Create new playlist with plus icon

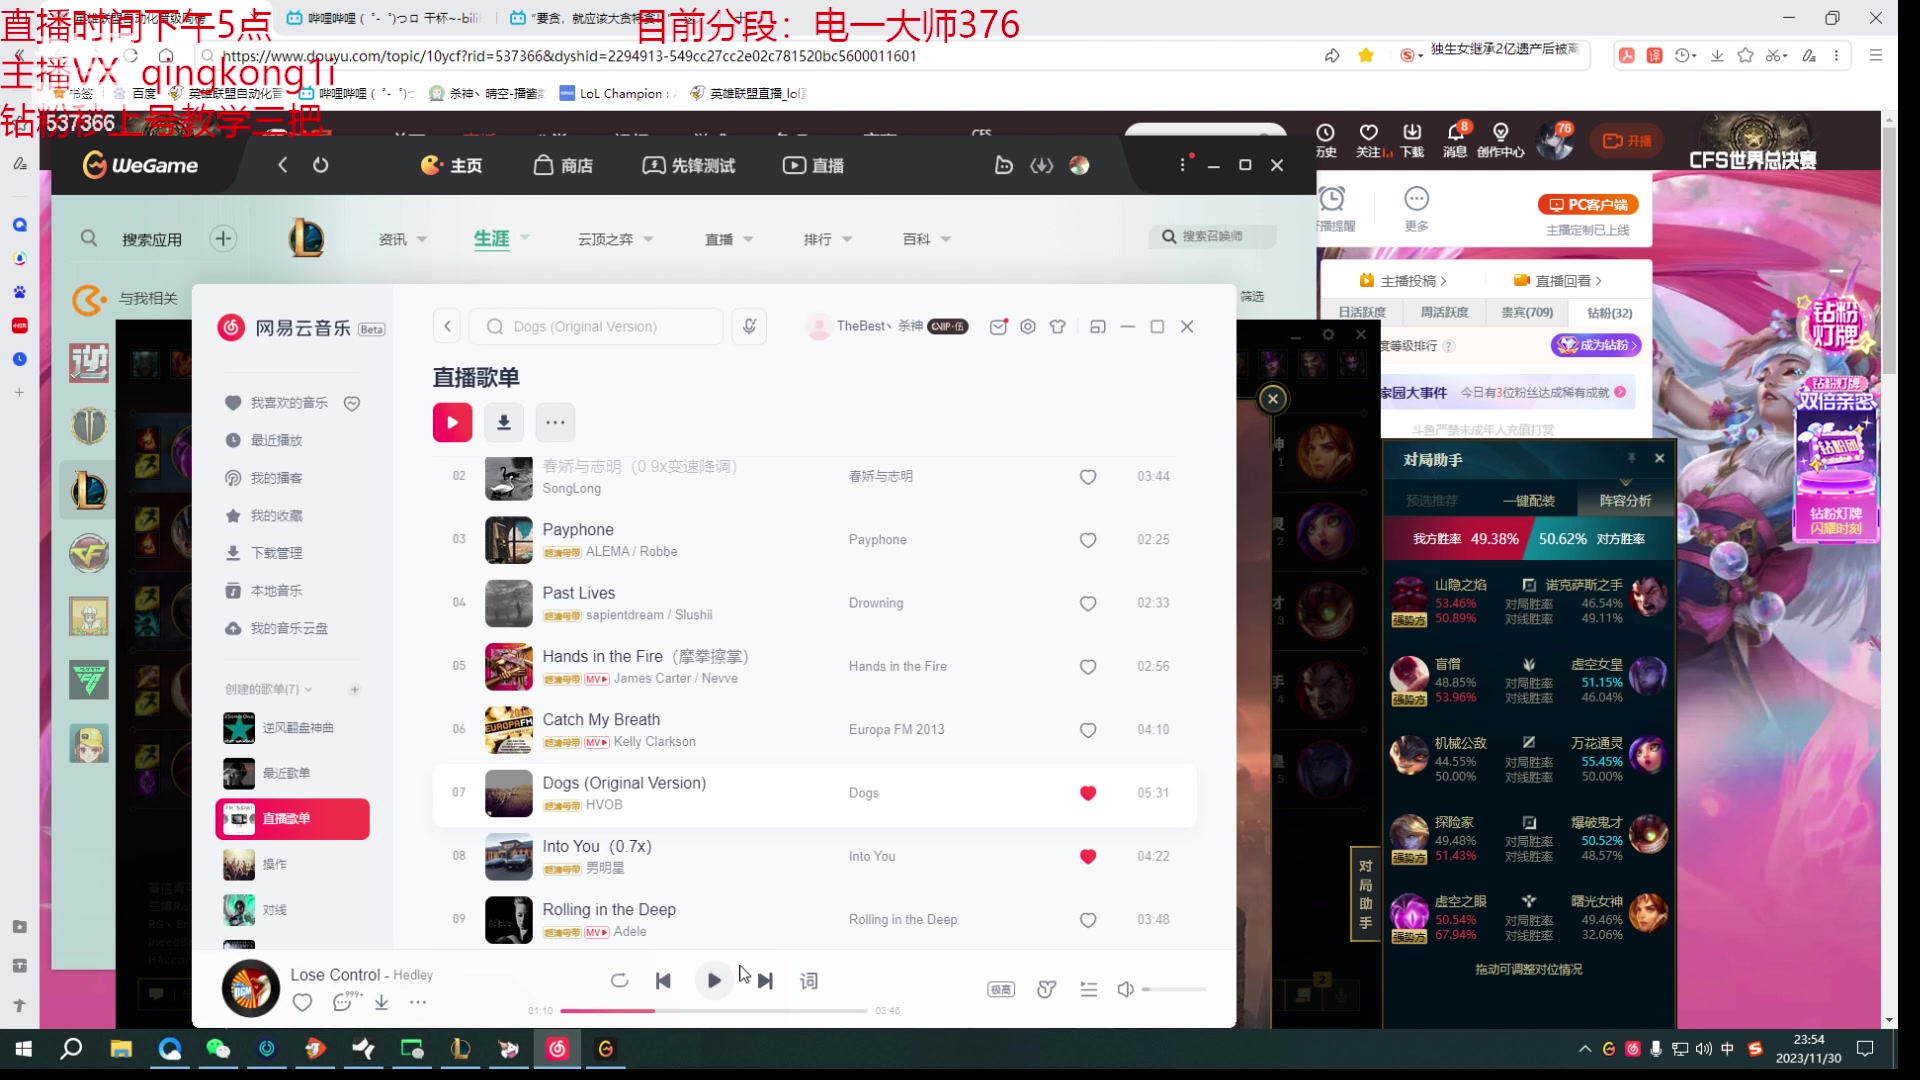click(x=354, y=690)
